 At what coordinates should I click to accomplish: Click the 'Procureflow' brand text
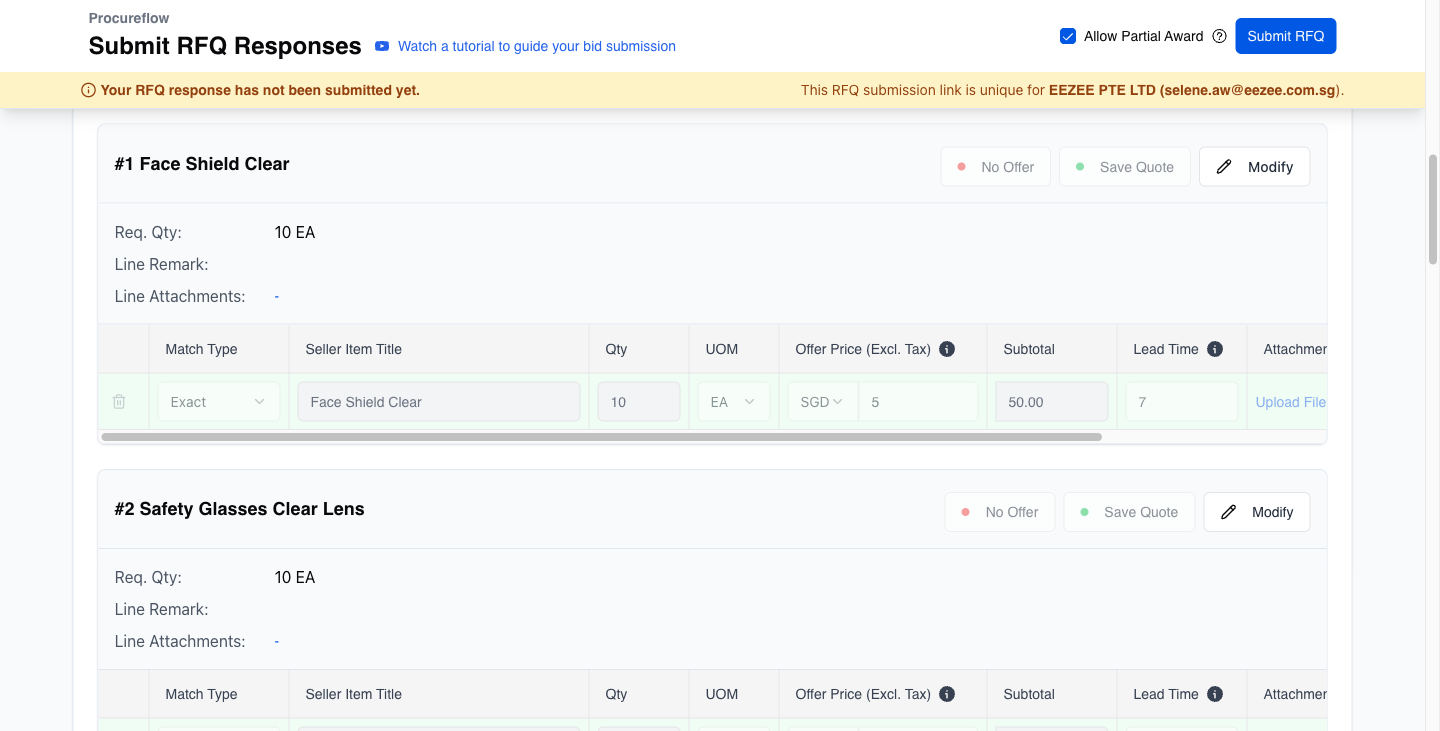pos(129,18)
